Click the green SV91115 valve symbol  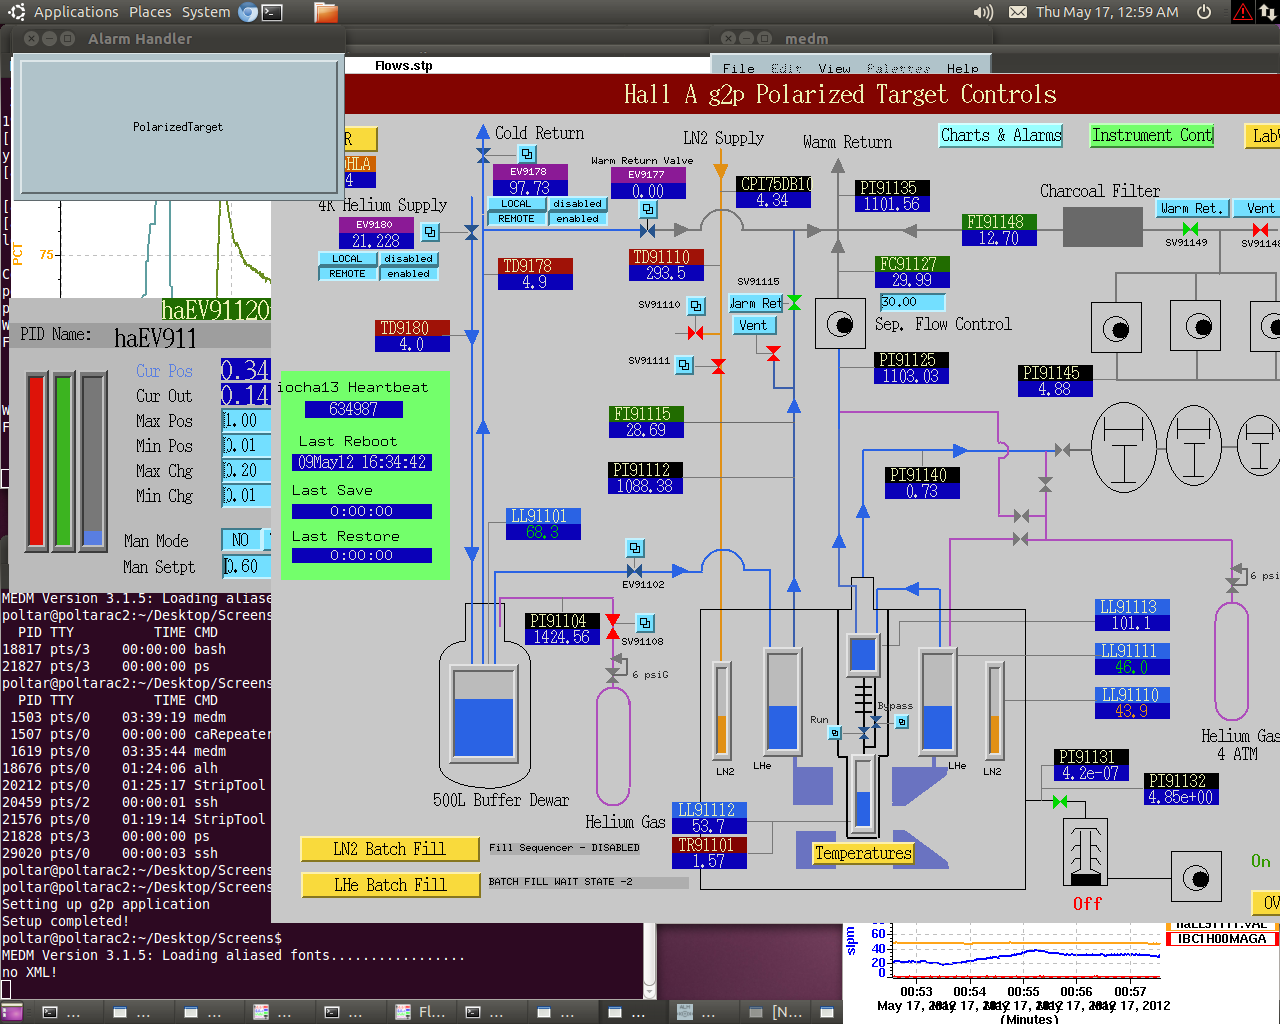tap(794, 302)
